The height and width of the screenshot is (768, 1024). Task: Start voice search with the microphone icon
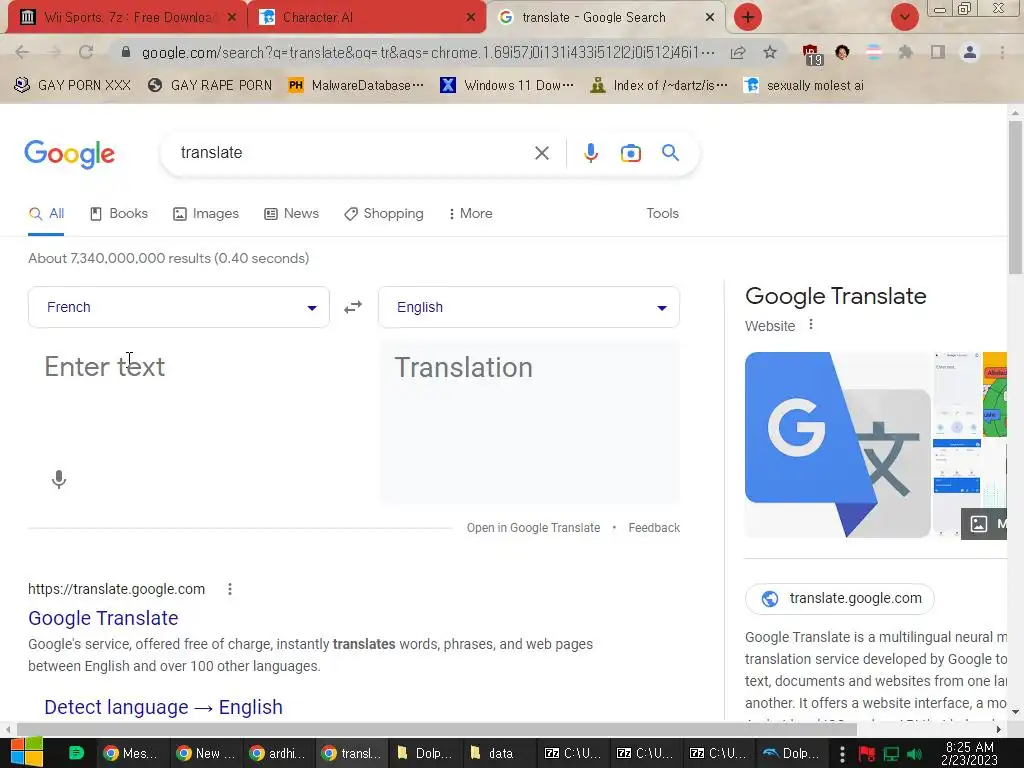click(x=590, y=153)
